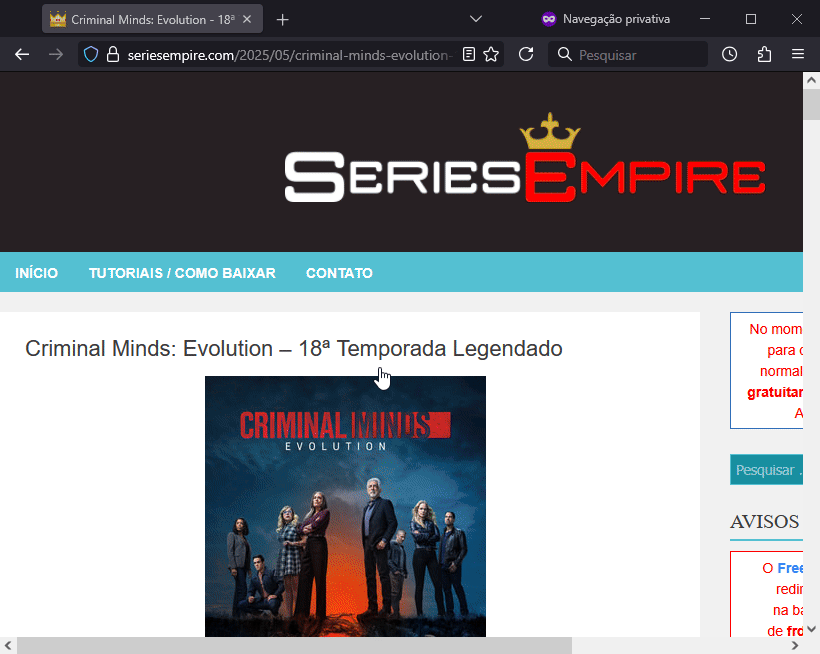Maximize the Firefox window
The image size is (820, 654).
click(751, 19)
